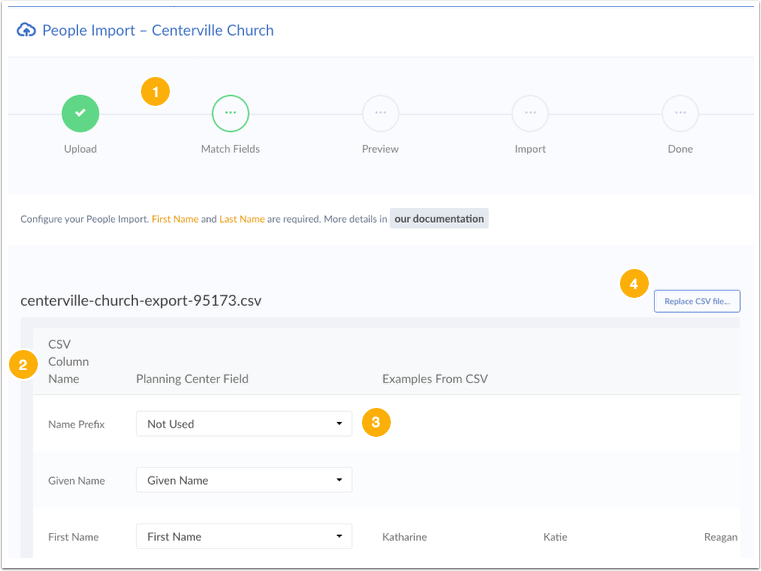Click the Done step circle
Image resolution: width=761 pixels, height=571 pixels.
click(x=680, y=114)
